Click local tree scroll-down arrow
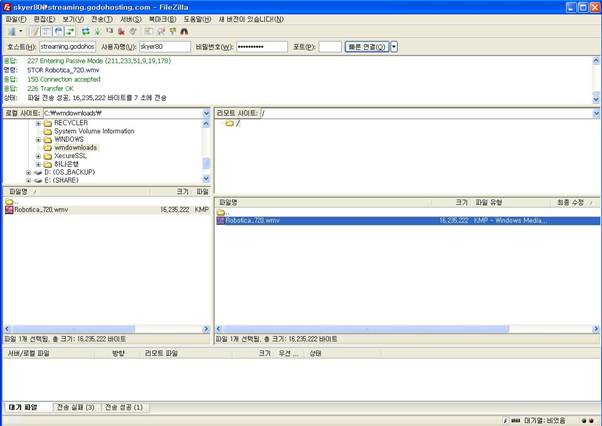602x426 pixels. tap(206, 178)
